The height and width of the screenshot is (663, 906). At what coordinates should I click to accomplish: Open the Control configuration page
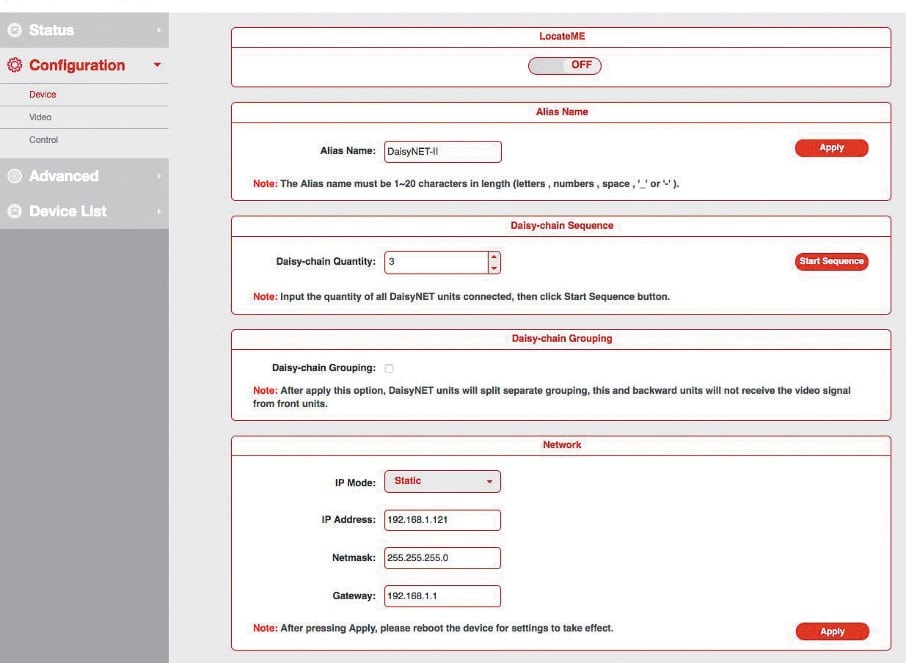pos(43,140)
